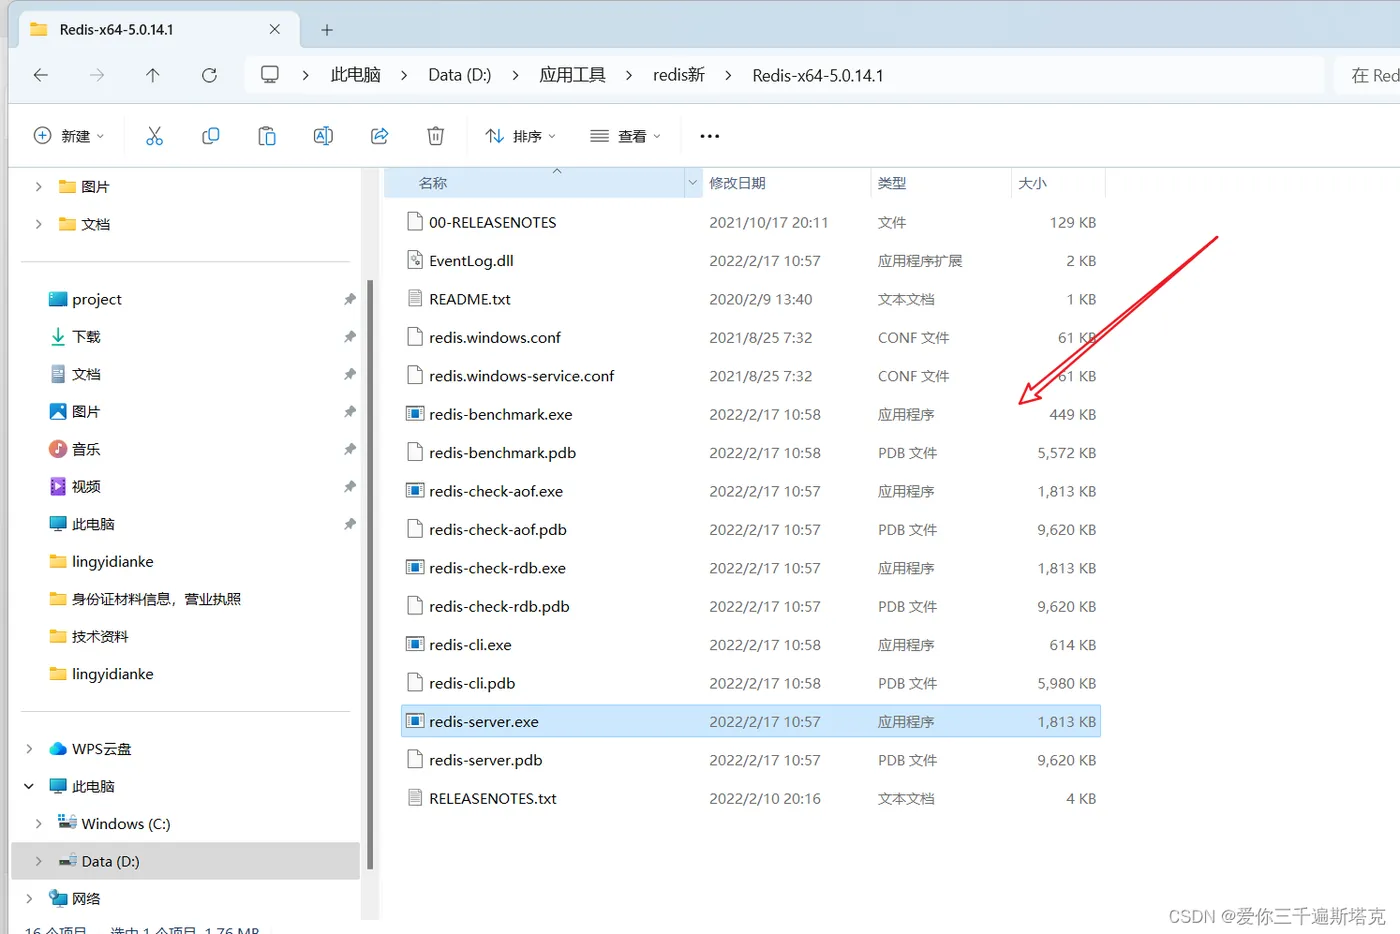Expand the 网络 tree node
This screenshot has height=934, width=1400.
click(x=29, y=898)
